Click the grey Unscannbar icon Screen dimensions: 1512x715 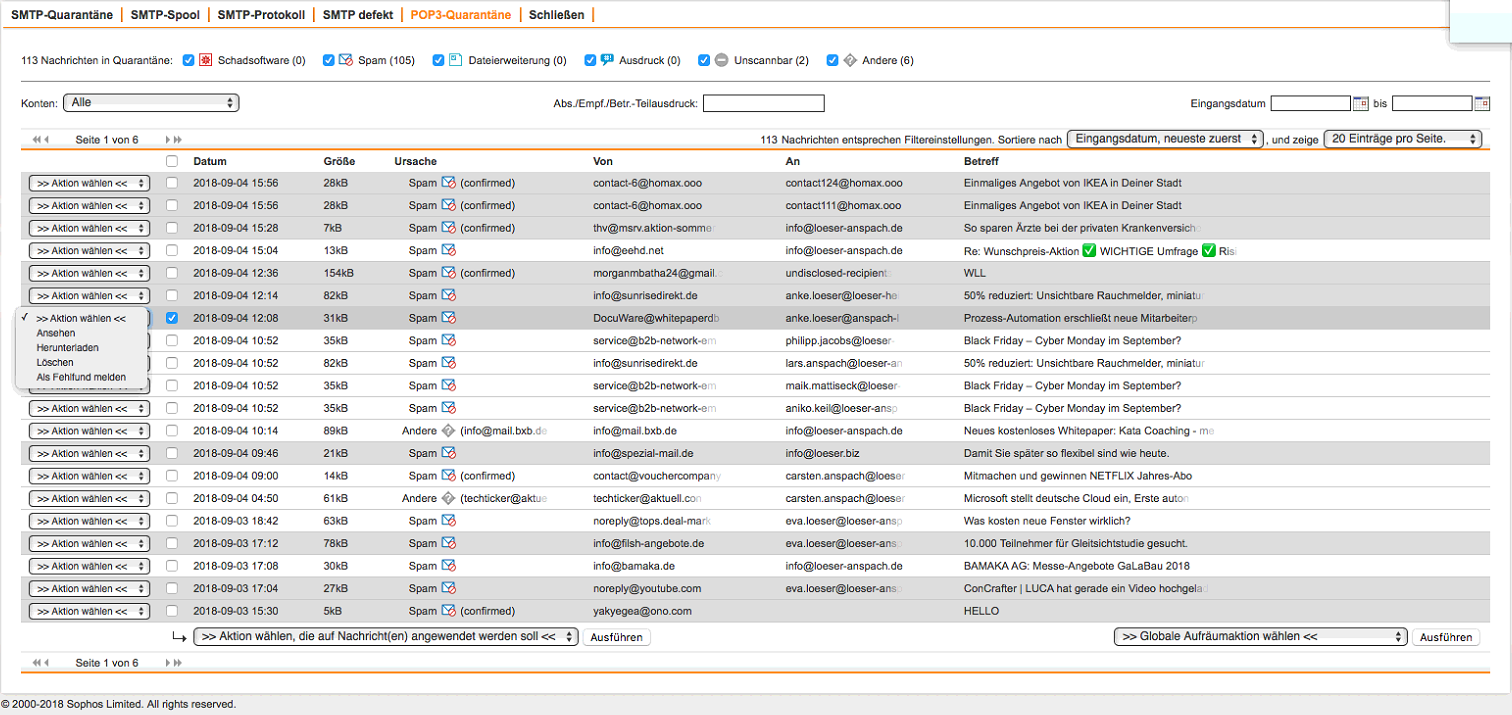coord(721,60)
